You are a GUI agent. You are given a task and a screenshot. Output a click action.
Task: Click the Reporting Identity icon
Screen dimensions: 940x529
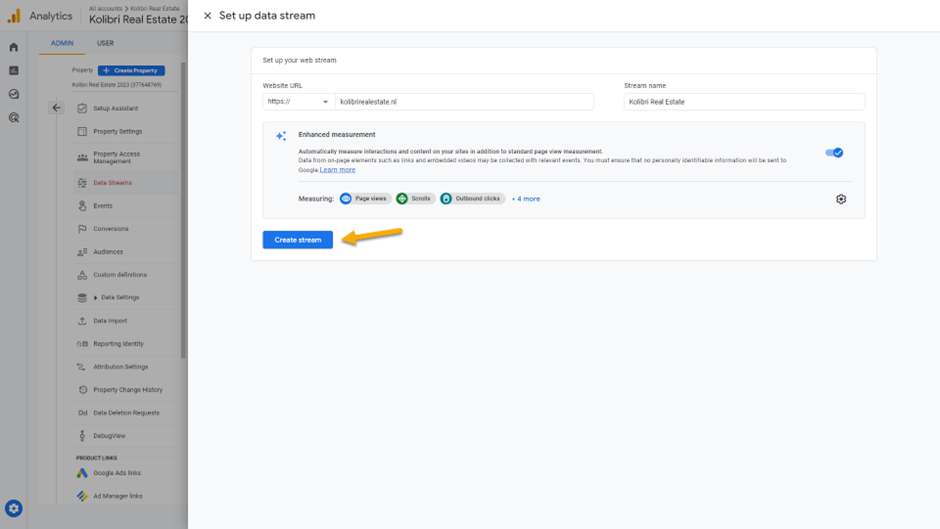82,344
